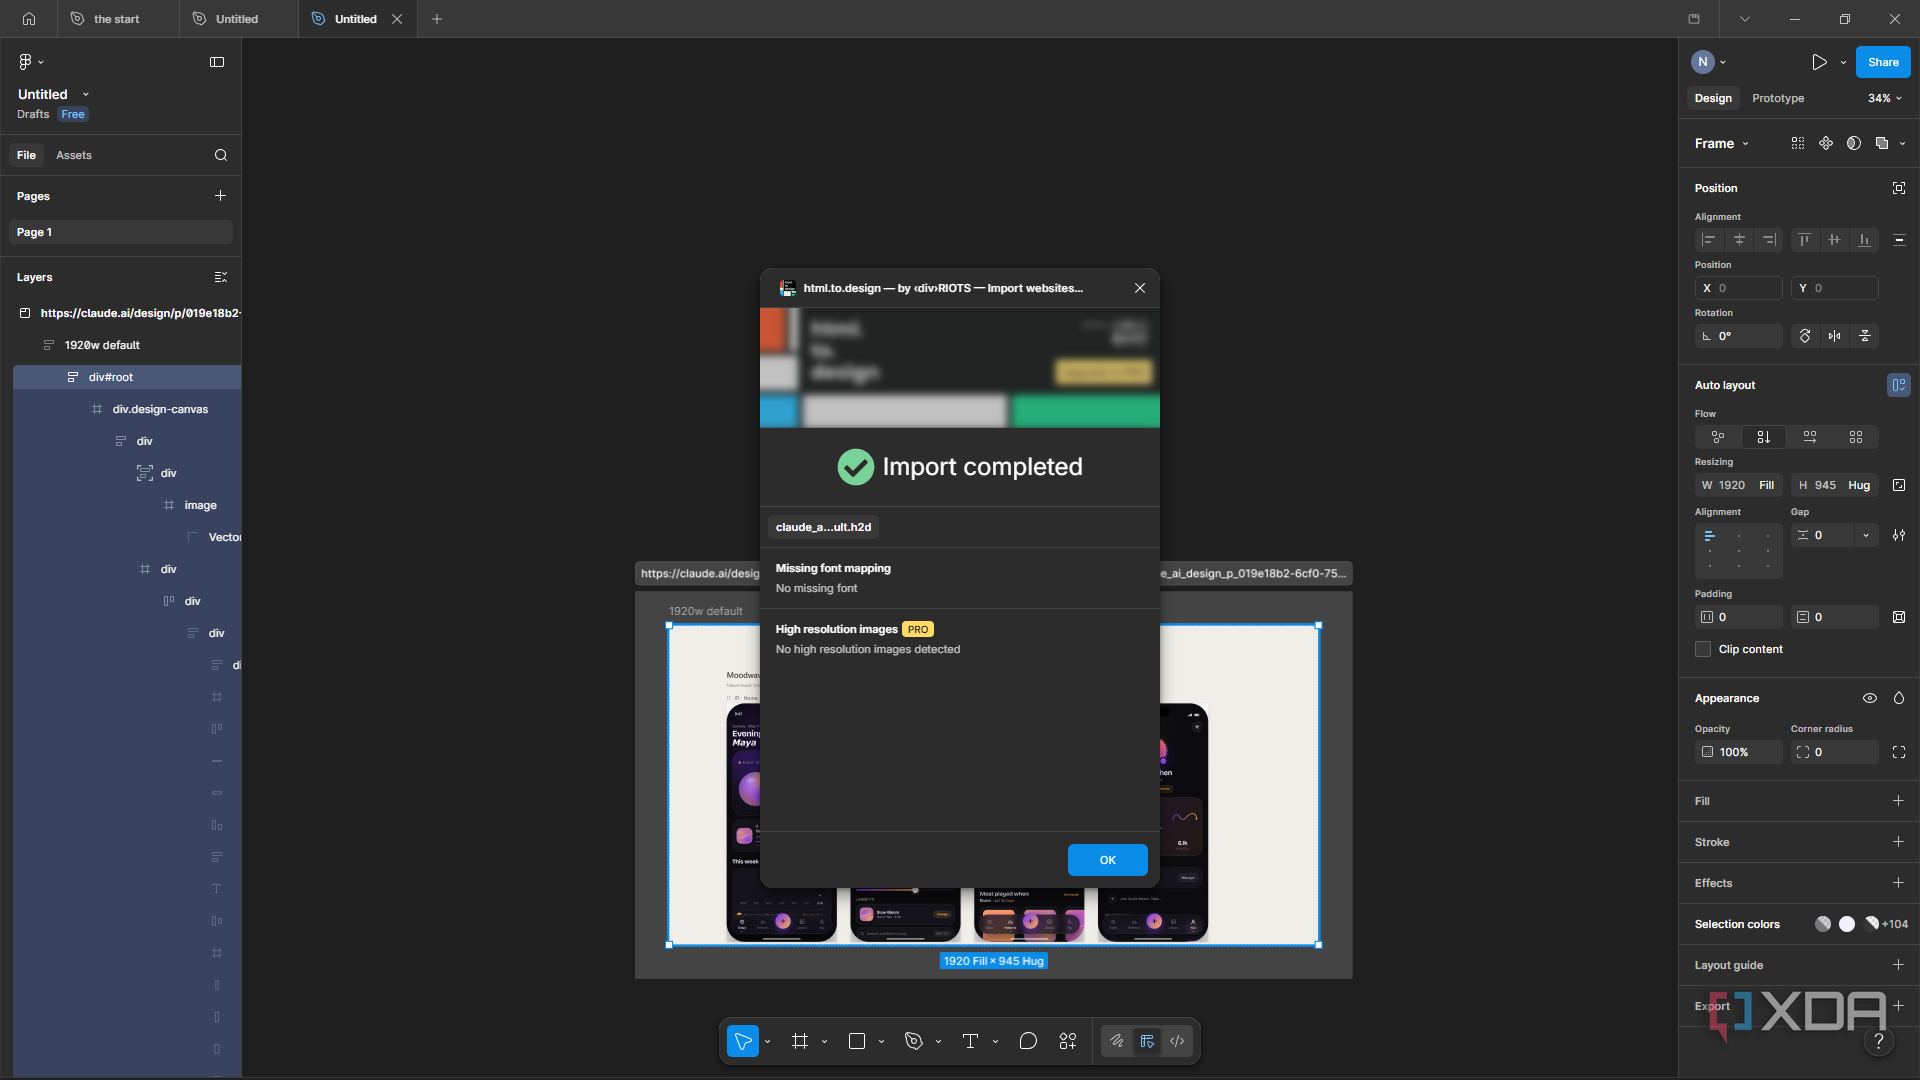Collapse all layers icon
This screenshot has width=1920, height=1080.
point(221,277)
